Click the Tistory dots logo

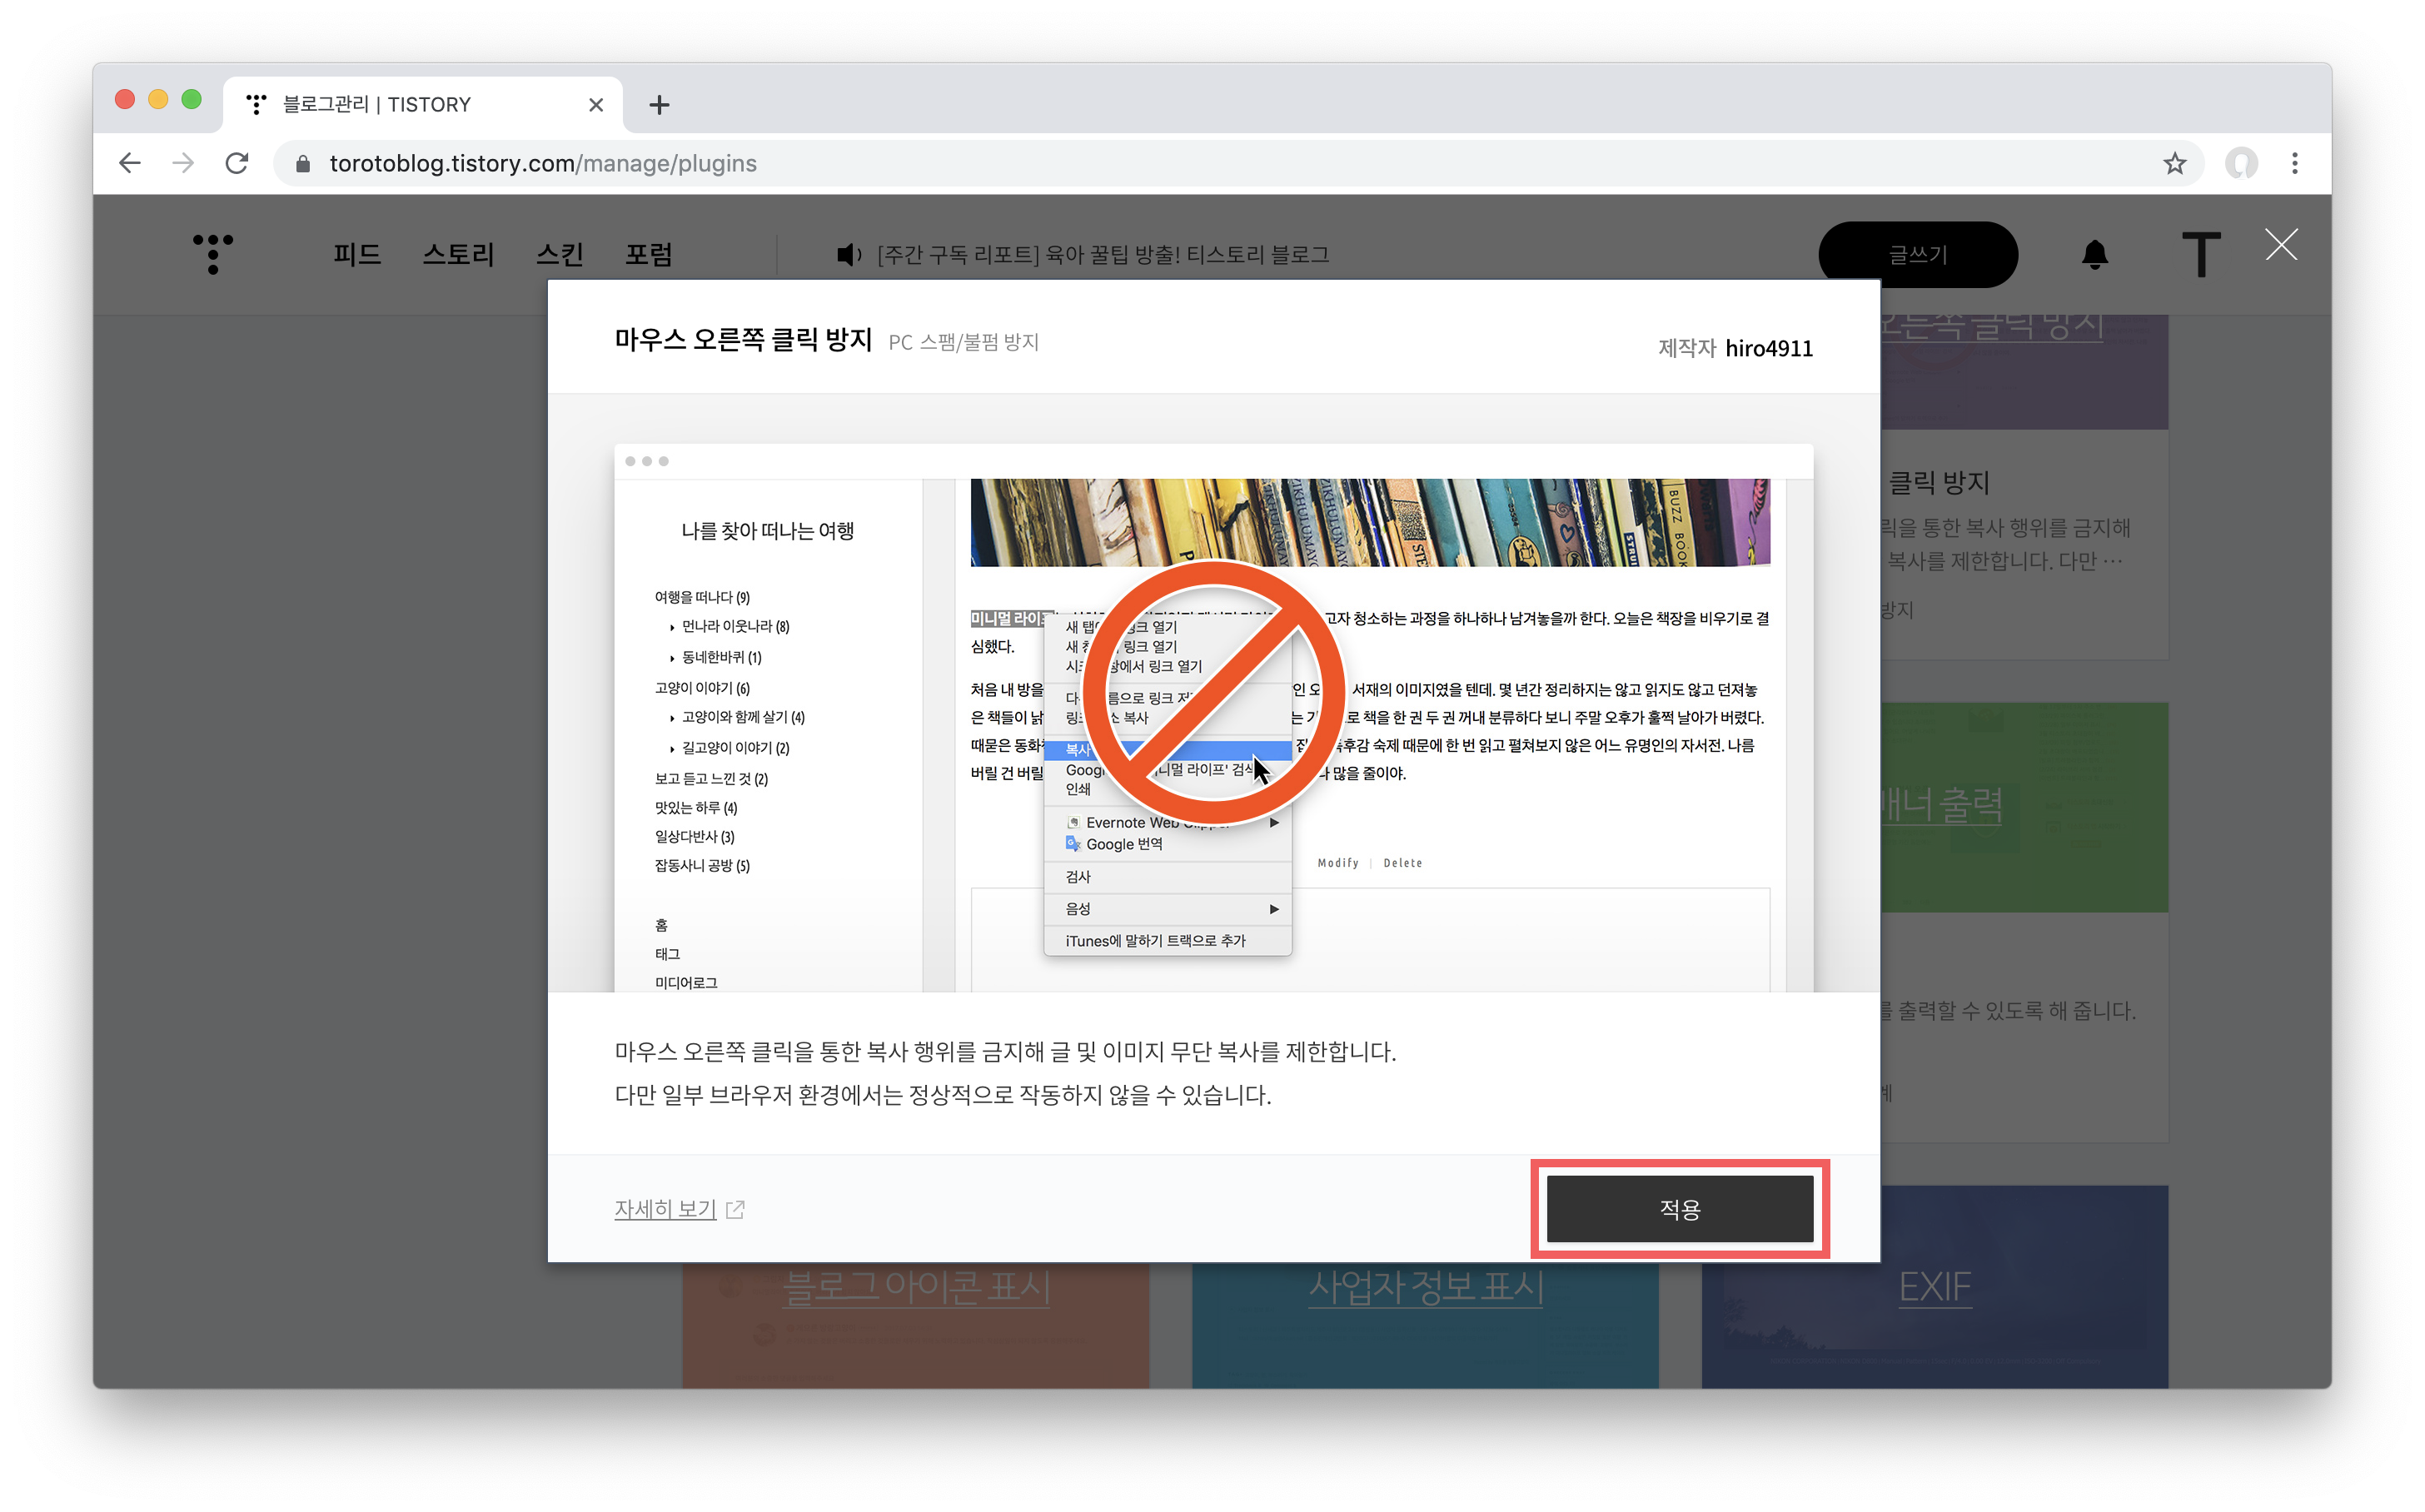[x=213, y=254]
